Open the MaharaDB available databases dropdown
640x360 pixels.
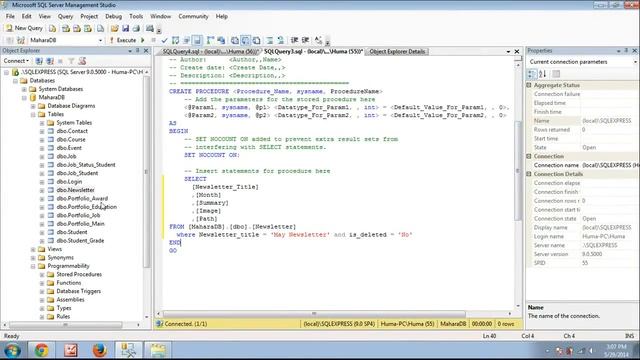tap(100, 40)
